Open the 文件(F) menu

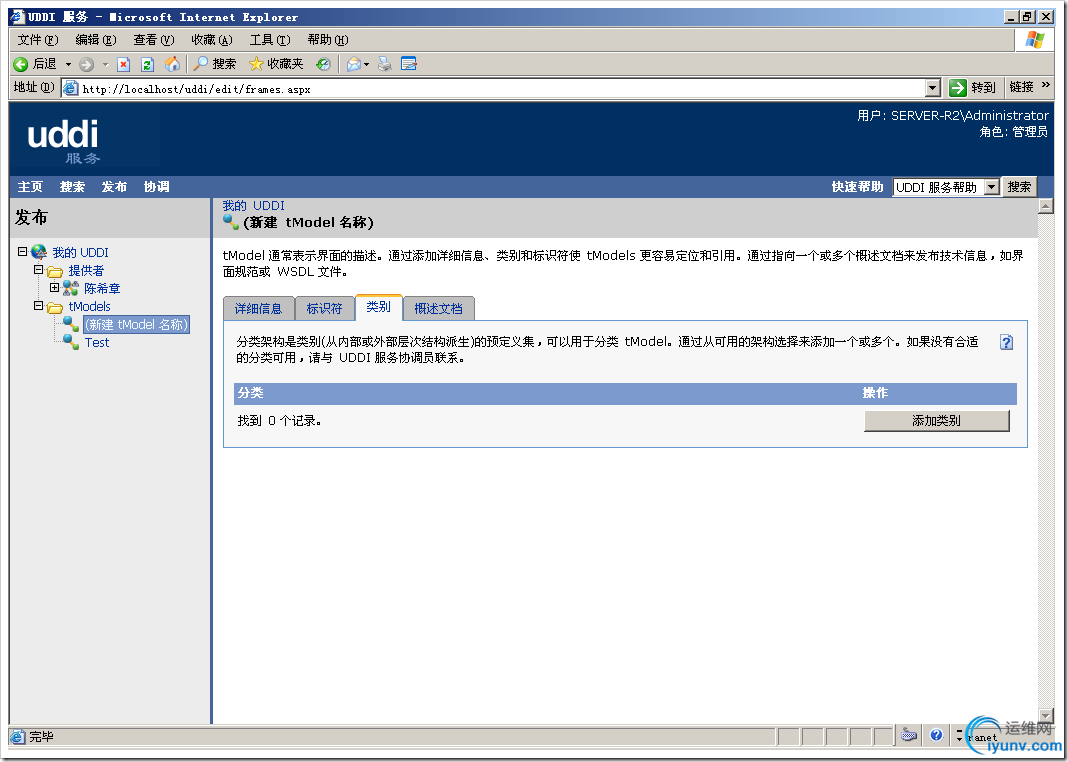pyautogui.click(x=38, y=39)
